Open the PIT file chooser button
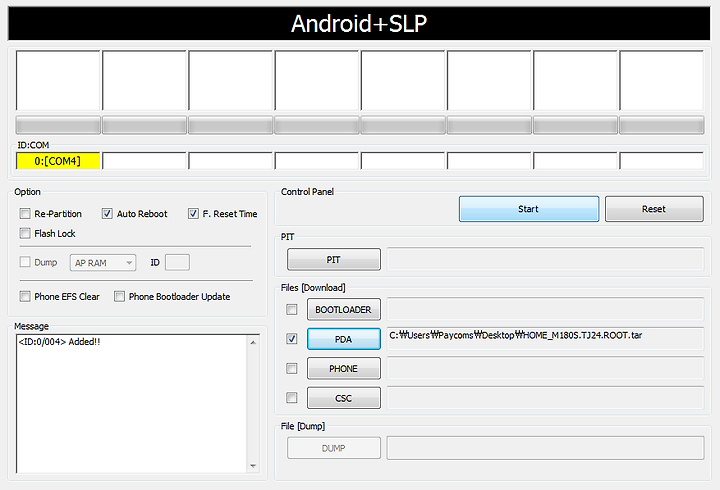 tap(334, 259)
